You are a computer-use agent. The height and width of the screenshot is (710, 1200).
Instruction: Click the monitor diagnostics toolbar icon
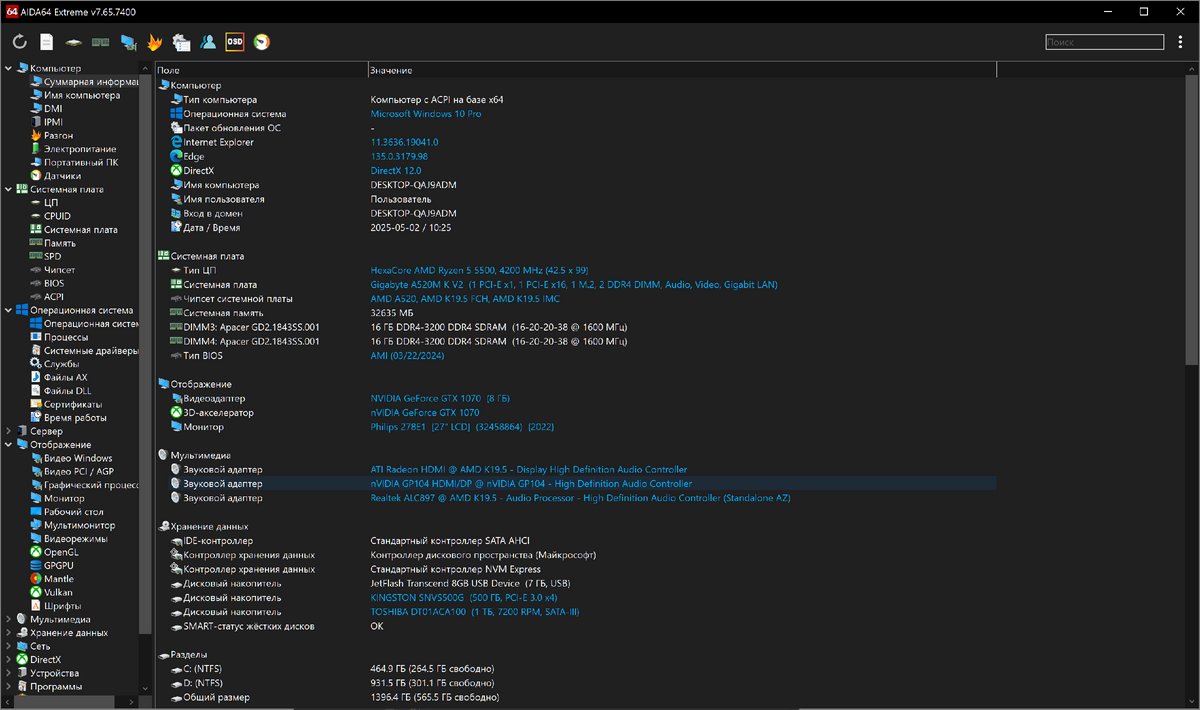coord(128,42)
